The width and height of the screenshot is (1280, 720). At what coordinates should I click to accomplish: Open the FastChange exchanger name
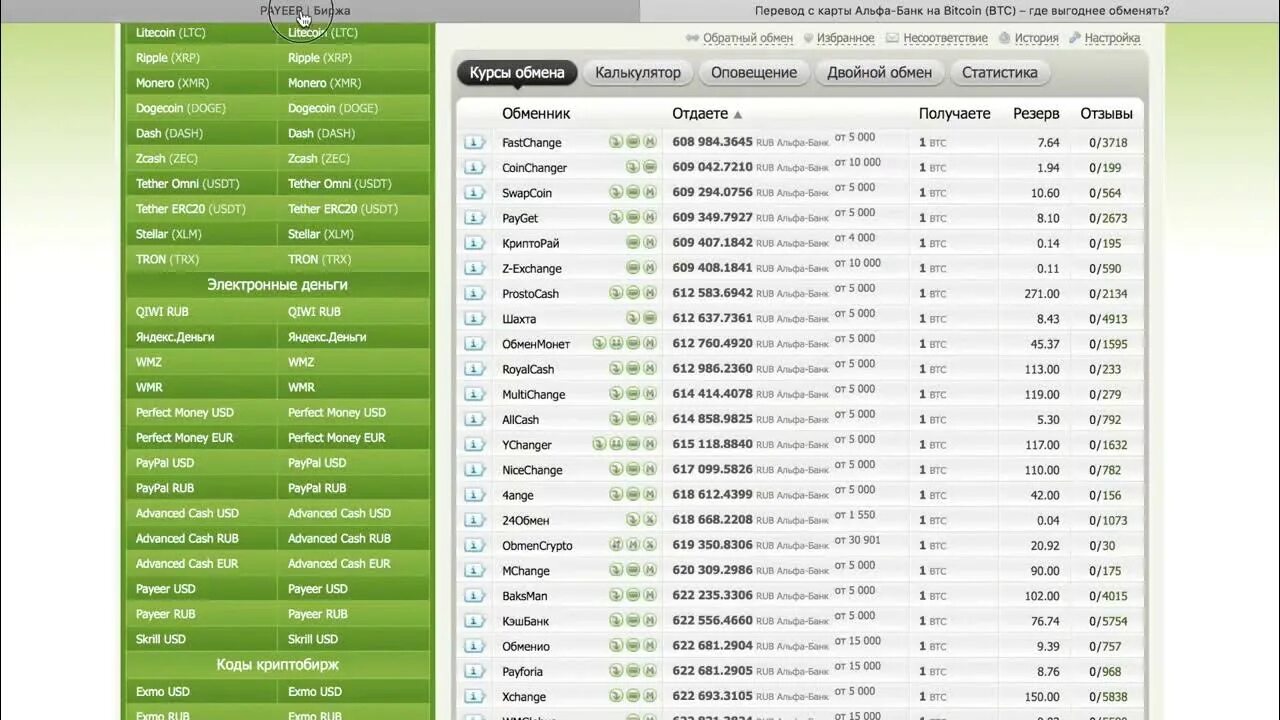(532, 143)
